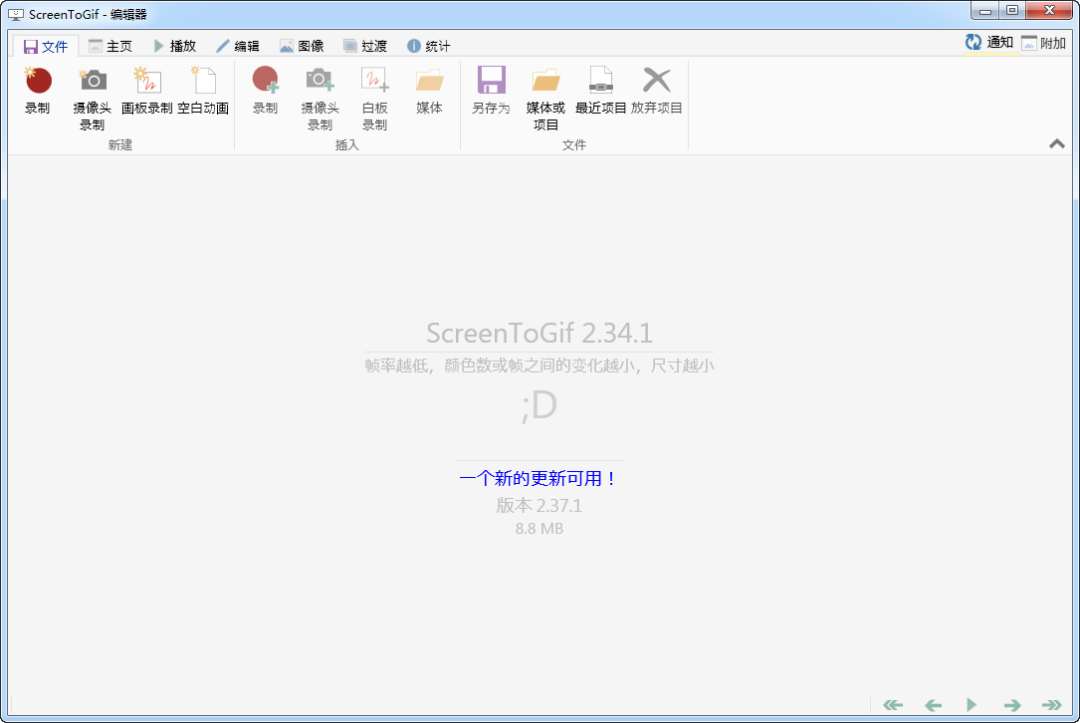1080x723 pixels.
Task: Open the 编辑 ribbon tab
Action: [x=238, y=46]
